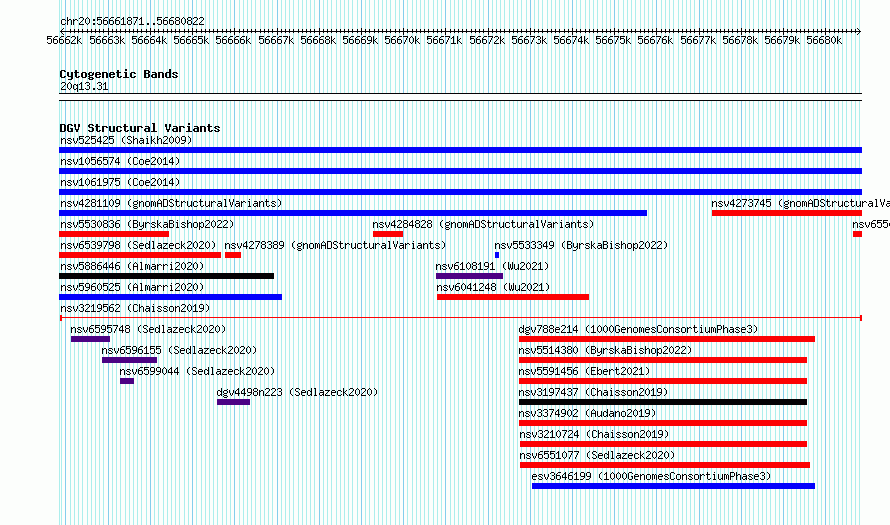Click the thin red nsv3219562 variant line
This screenshot has height=525, width=890.
click(460, 318)
